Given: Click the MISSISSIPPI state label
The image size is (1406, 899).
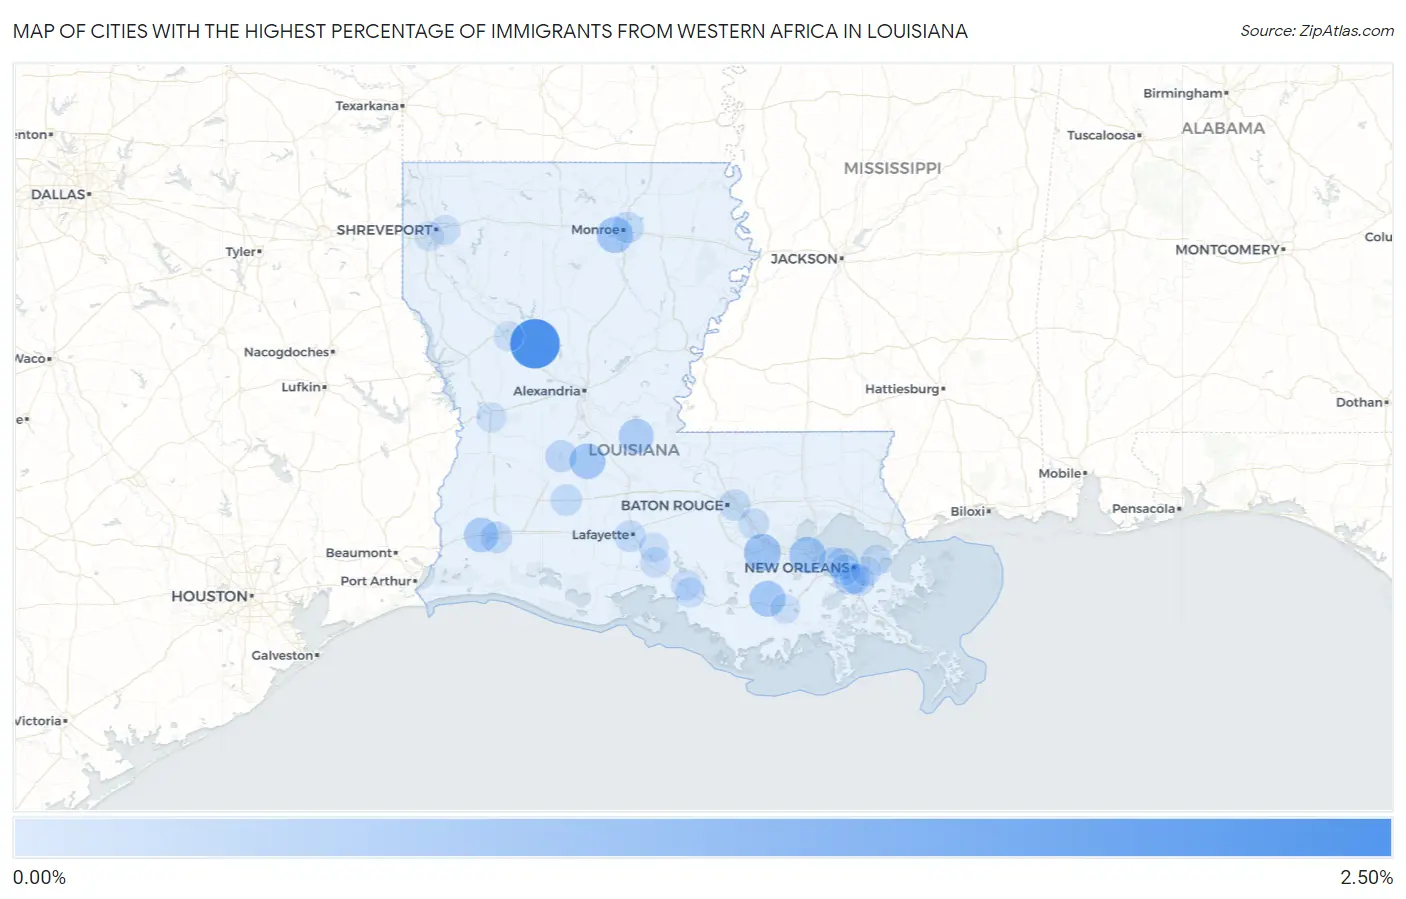Looking at the screenshot, I should click(x=892, y=168).
